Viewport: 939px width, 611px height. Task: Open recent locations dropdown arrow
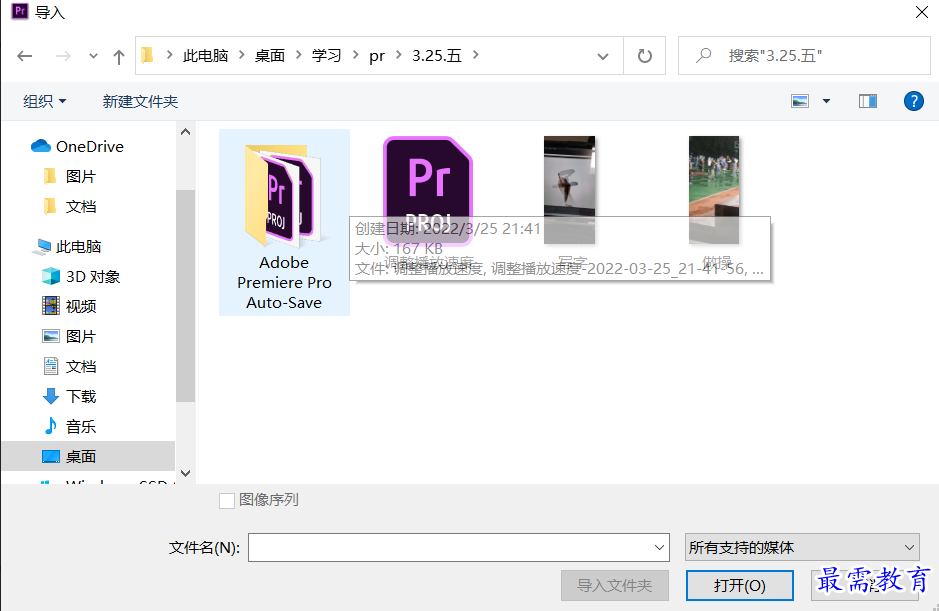click(x=93, y=56)
